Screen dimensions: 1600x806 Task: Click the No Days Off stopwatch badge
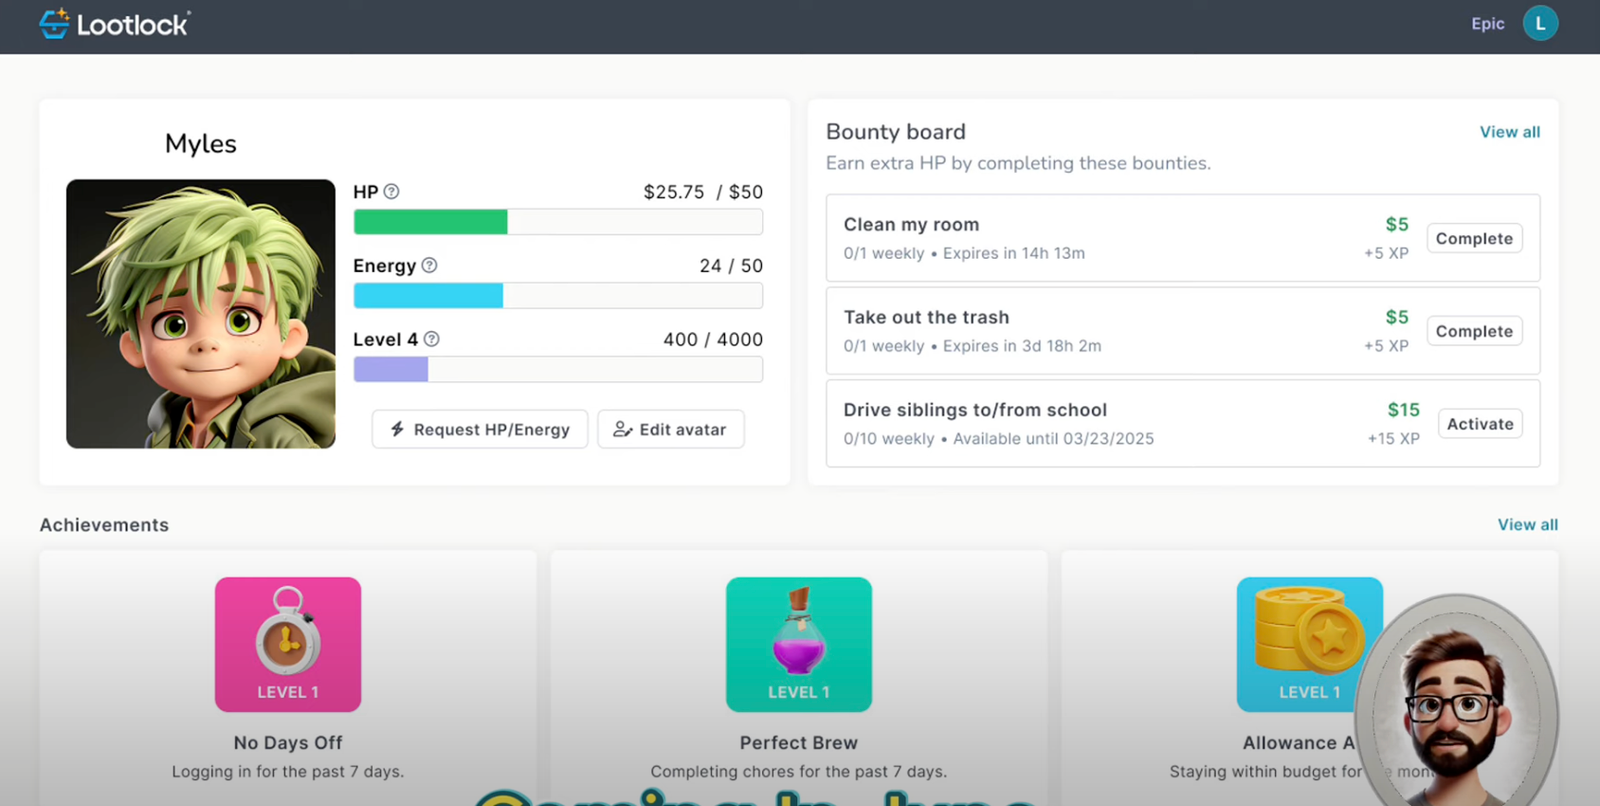click(288, 644)
